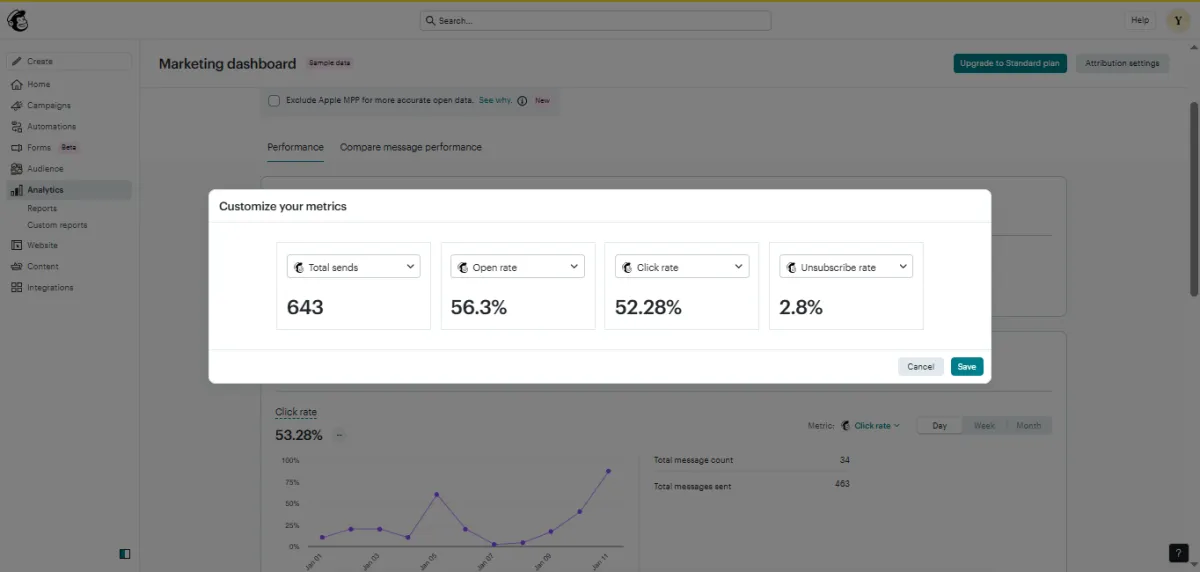Click Upgrade to Standard plan

[x=1011, y=63]
